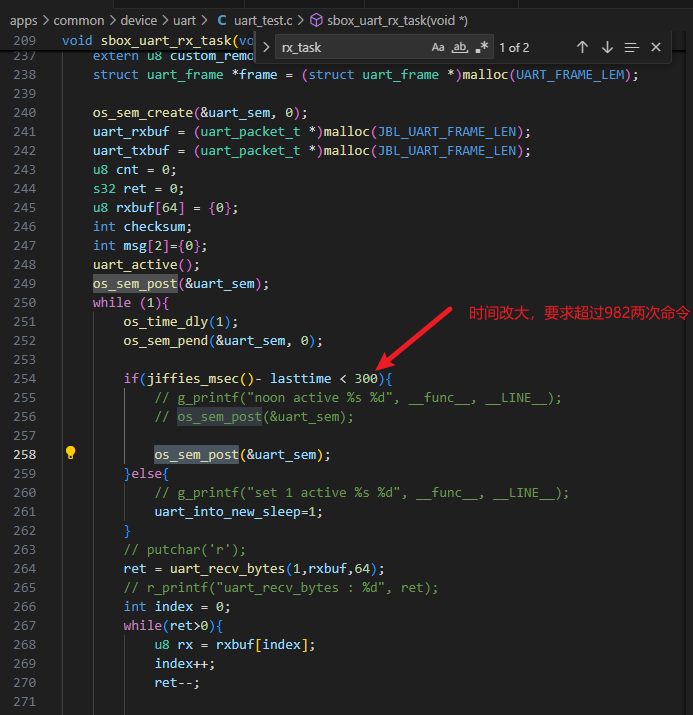Click 'uart_recv_bytes' call on line 264
Image resolution: width=693 pixels, height=715 pixels.
click(228, 569)
